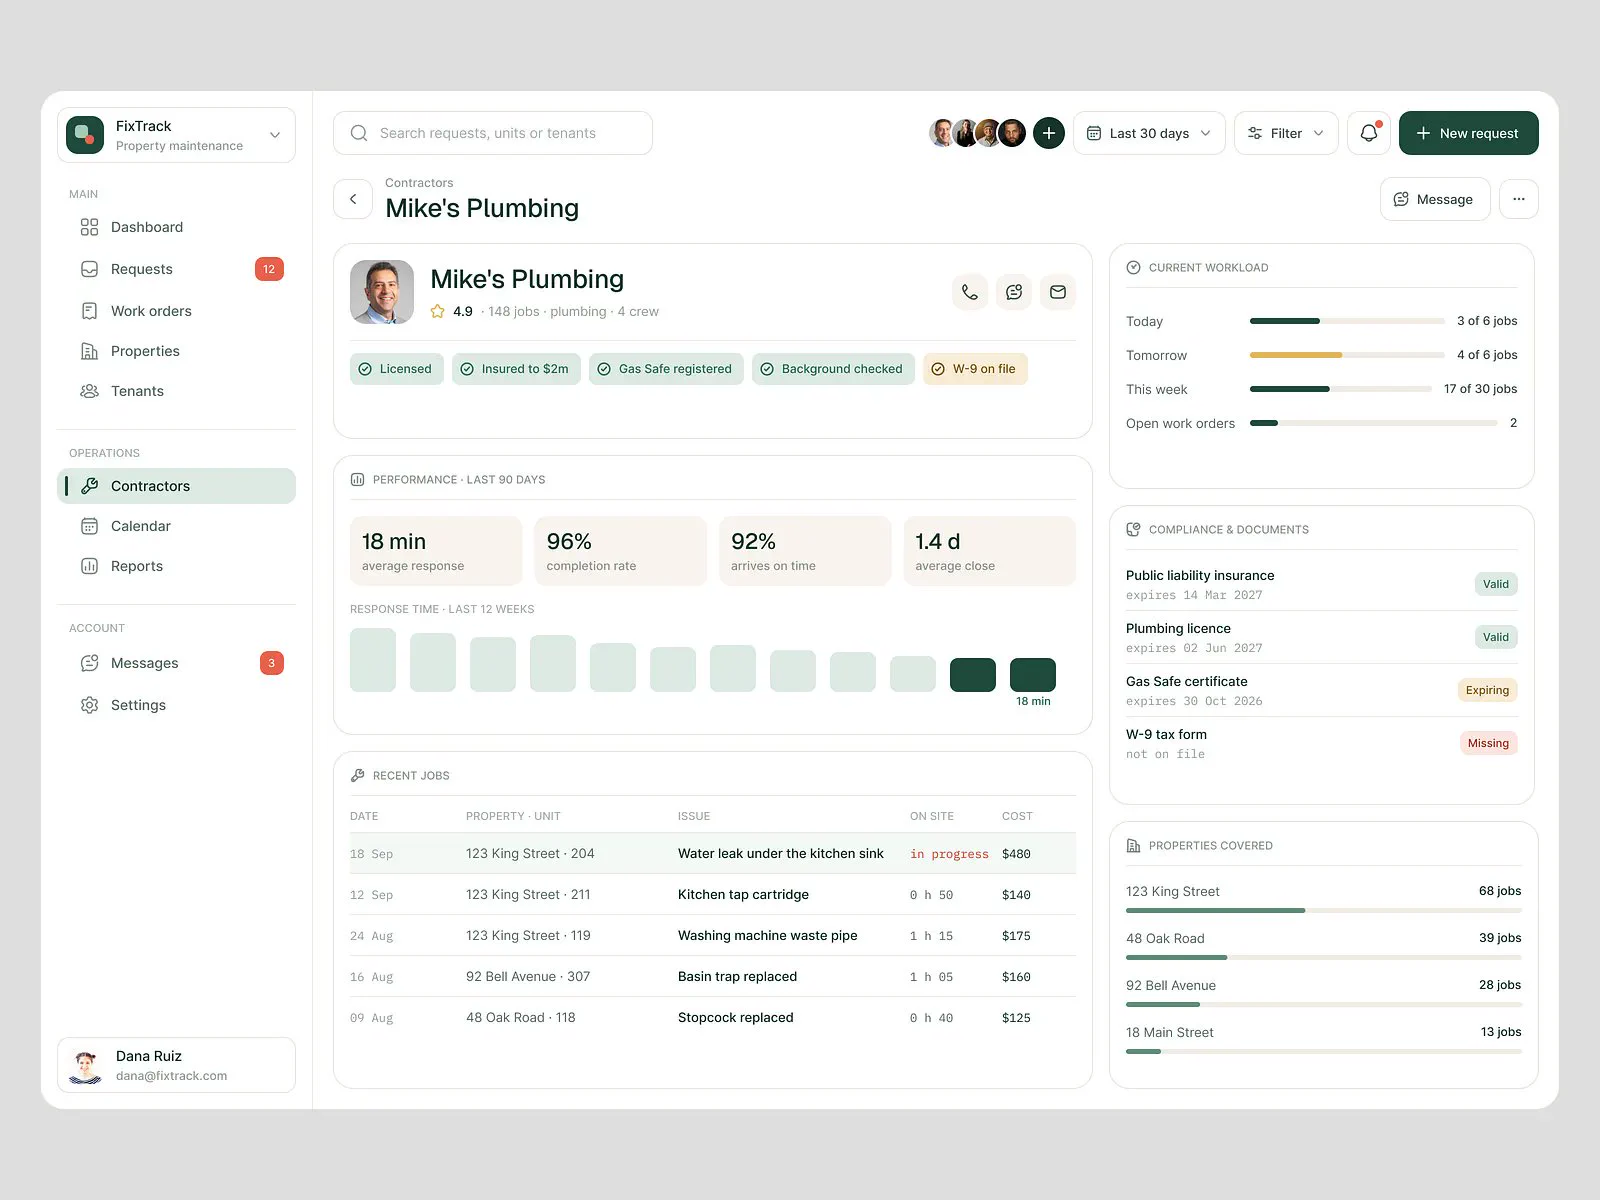Screen dimensions: 1600x1200
Task: Open Dashboard in the sidebar
Action: (176, 227)
